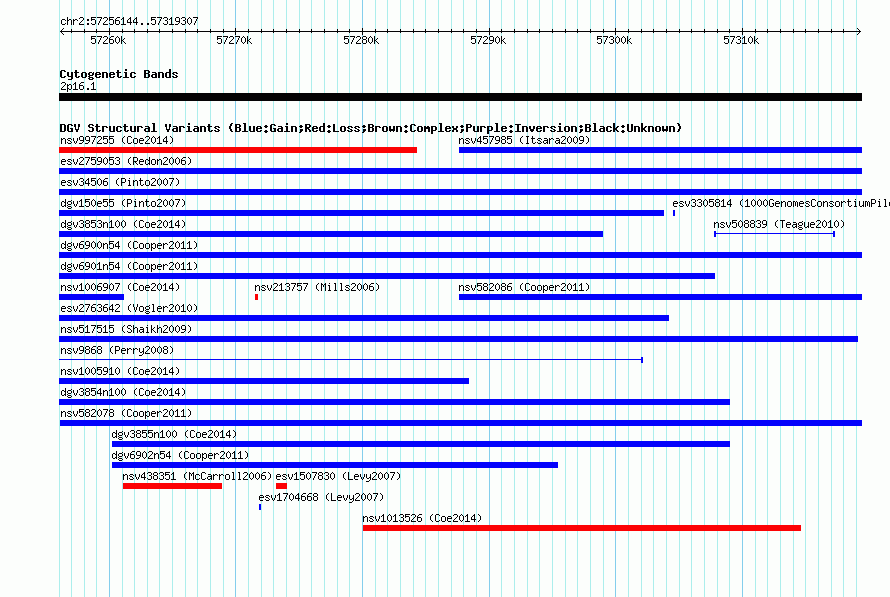The width and height of the screenshot is (890, 597).
Task: Select the esv2763642 (Vogler2010) label
Action: (129, 308)
